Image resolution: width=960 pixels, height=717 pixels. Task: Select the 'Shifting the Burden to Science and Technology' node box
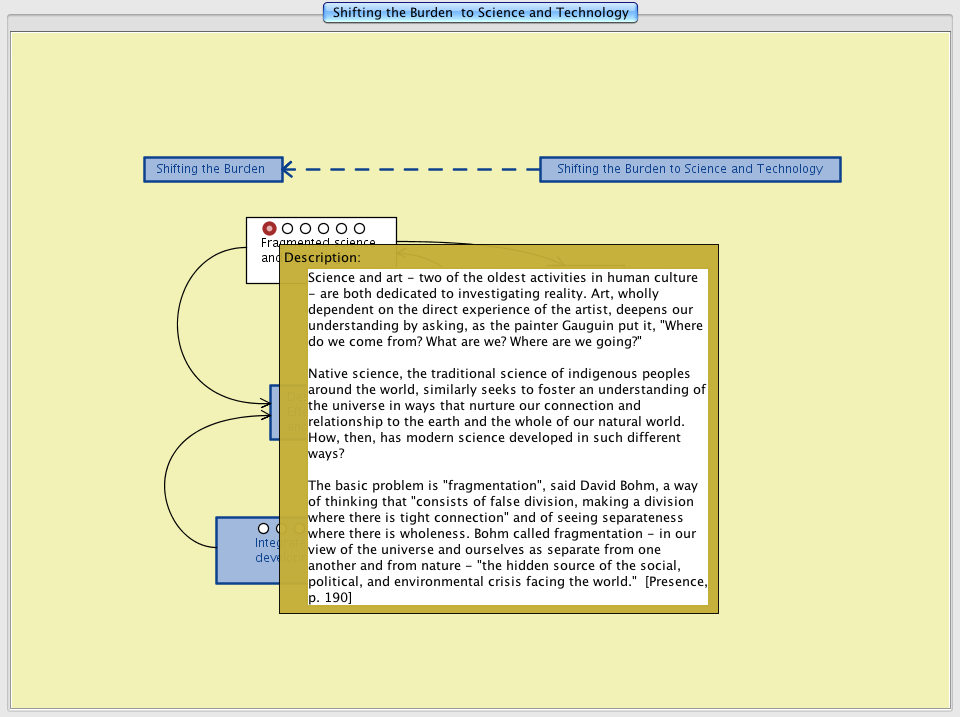(x=690, y=169)
